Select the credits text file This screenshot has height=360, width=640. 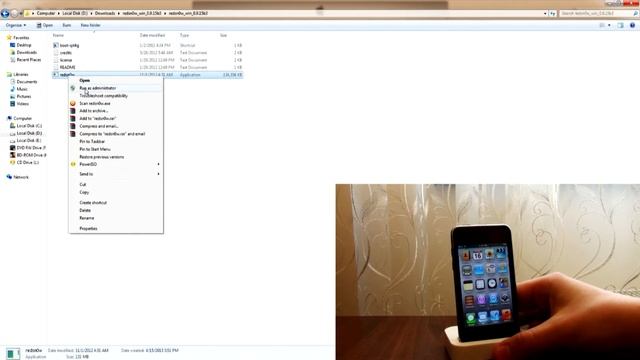point(66,53)
